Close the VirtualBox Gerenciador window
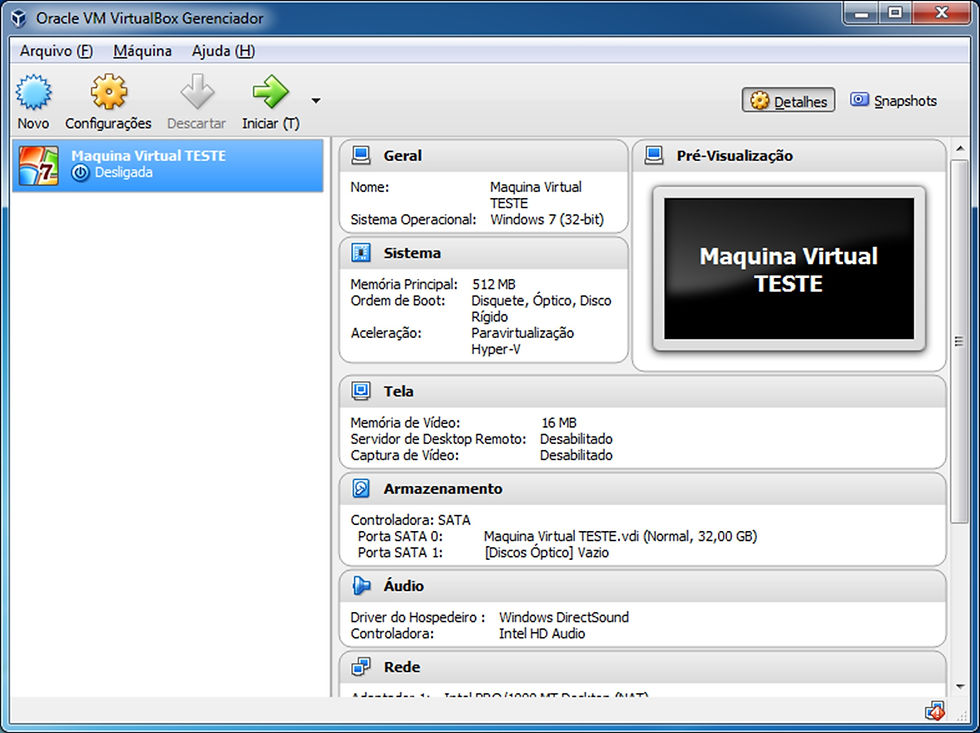This screenshot has height=733, width=980. tap(942, 12)
